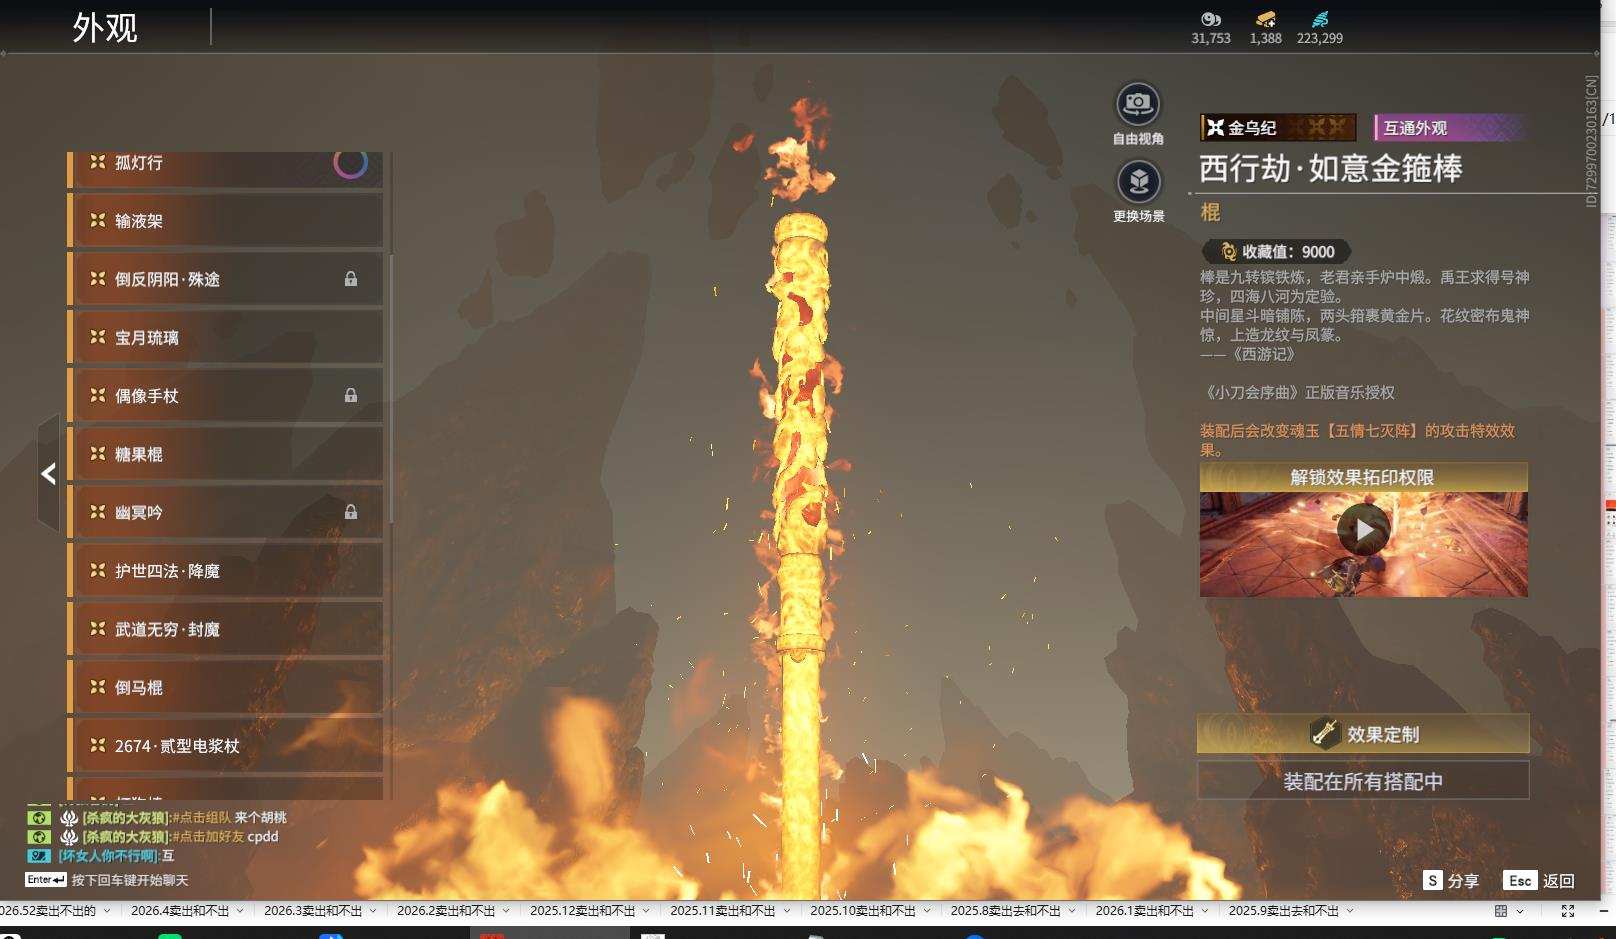Click the emblem icon on the 金乌纪 tag
1616x939 pixels.
[1215, 127]
